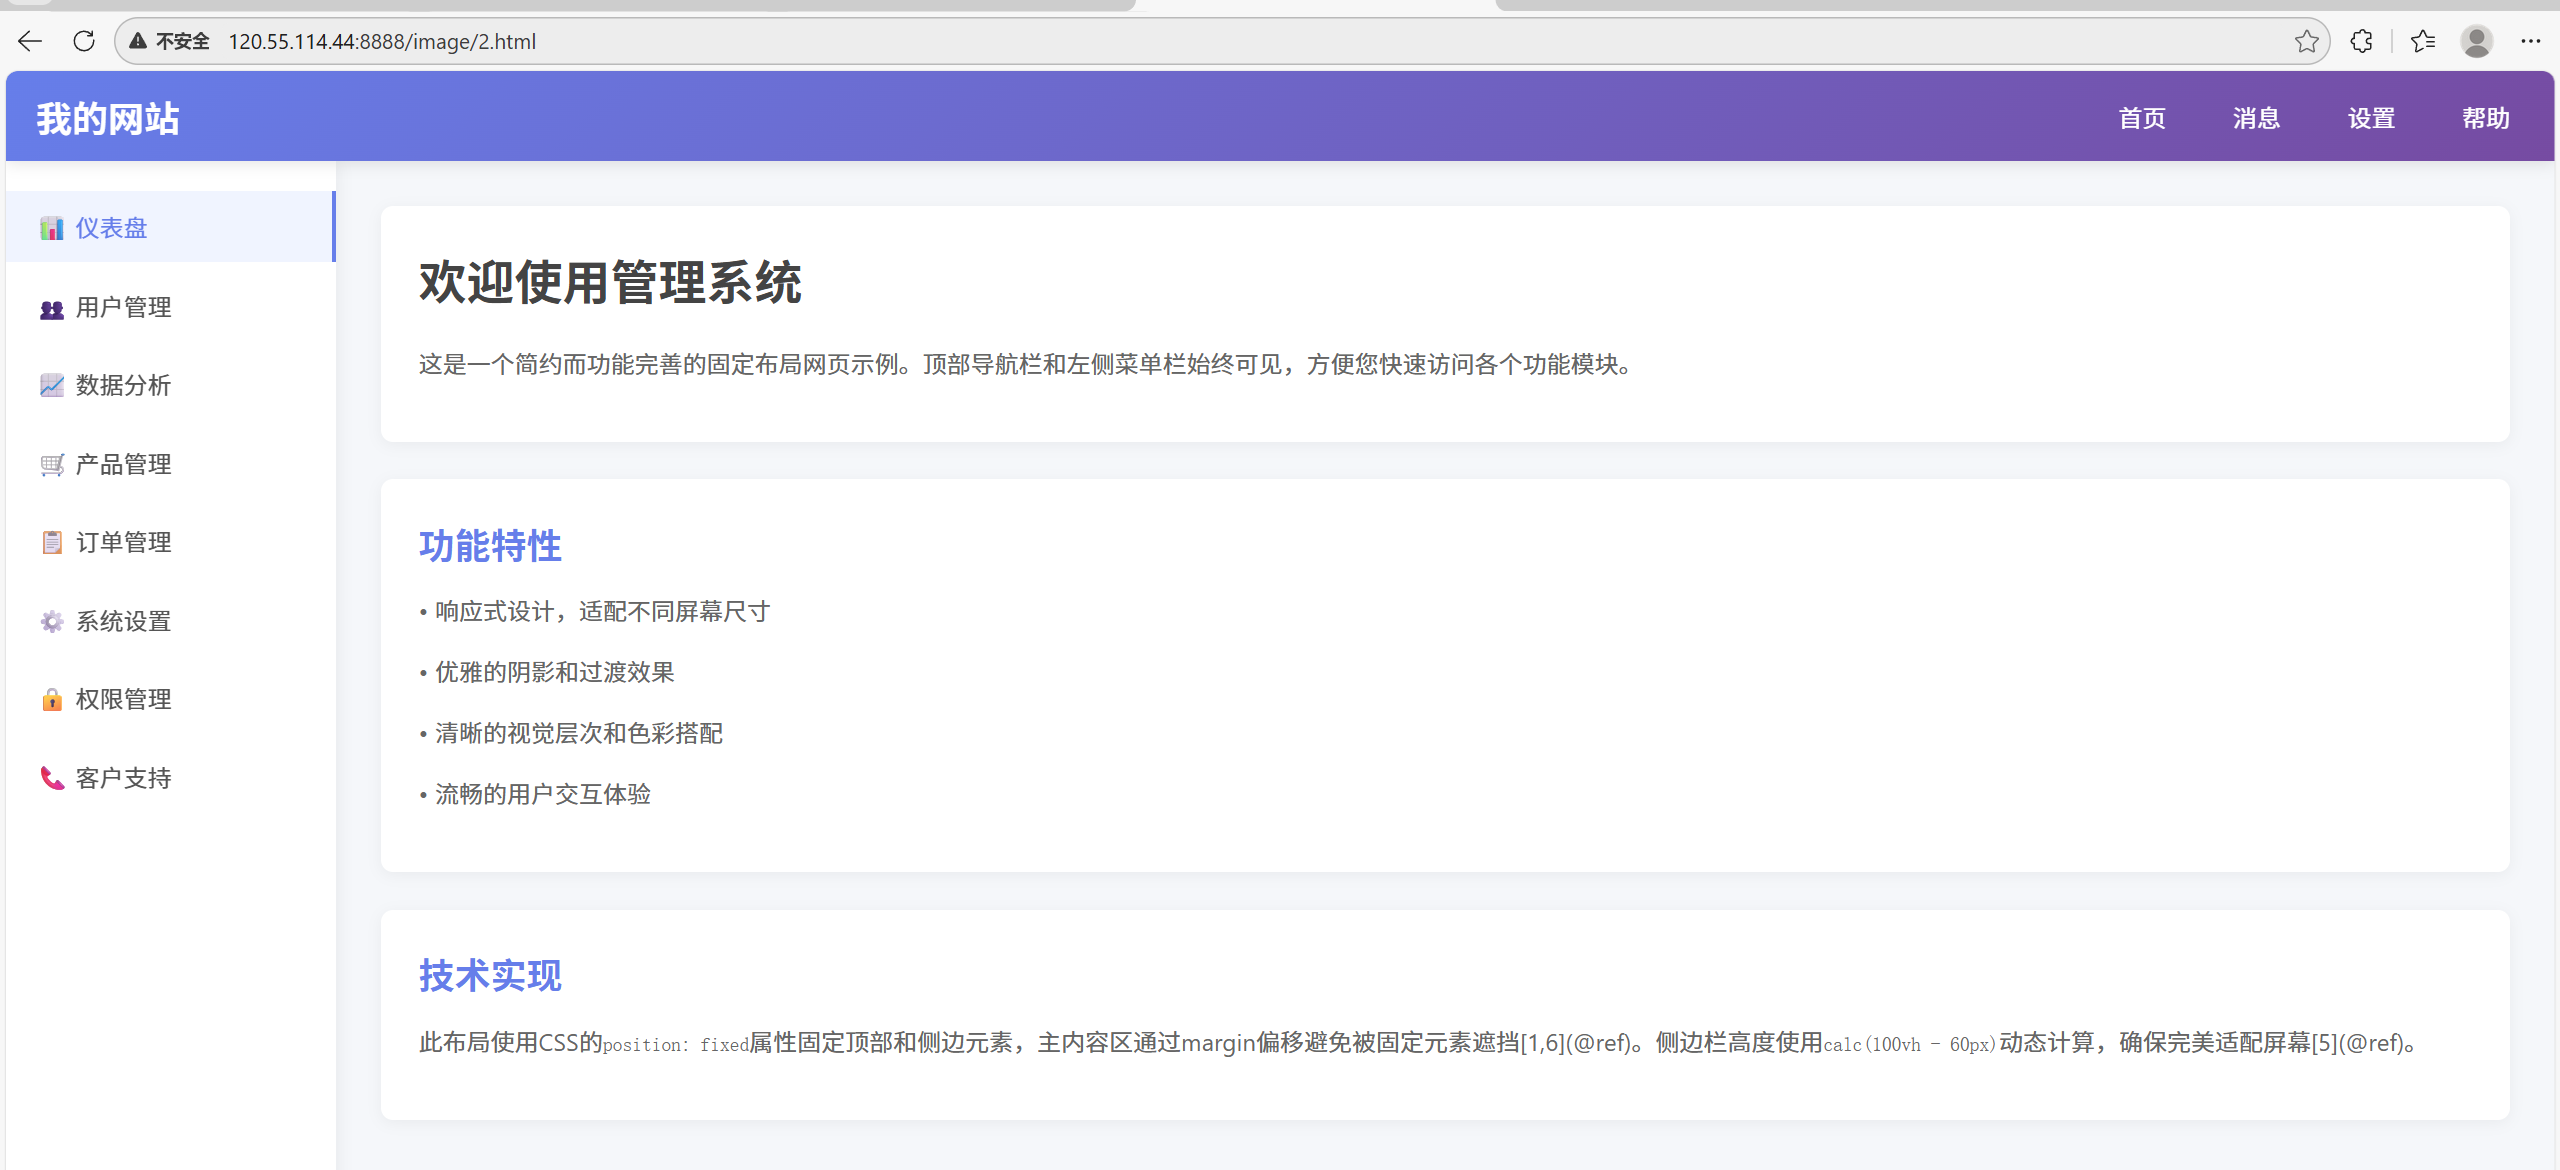This screenshot has width=2560, height=1170.
Task: Click the system settings gear icon
Action: 52,622
